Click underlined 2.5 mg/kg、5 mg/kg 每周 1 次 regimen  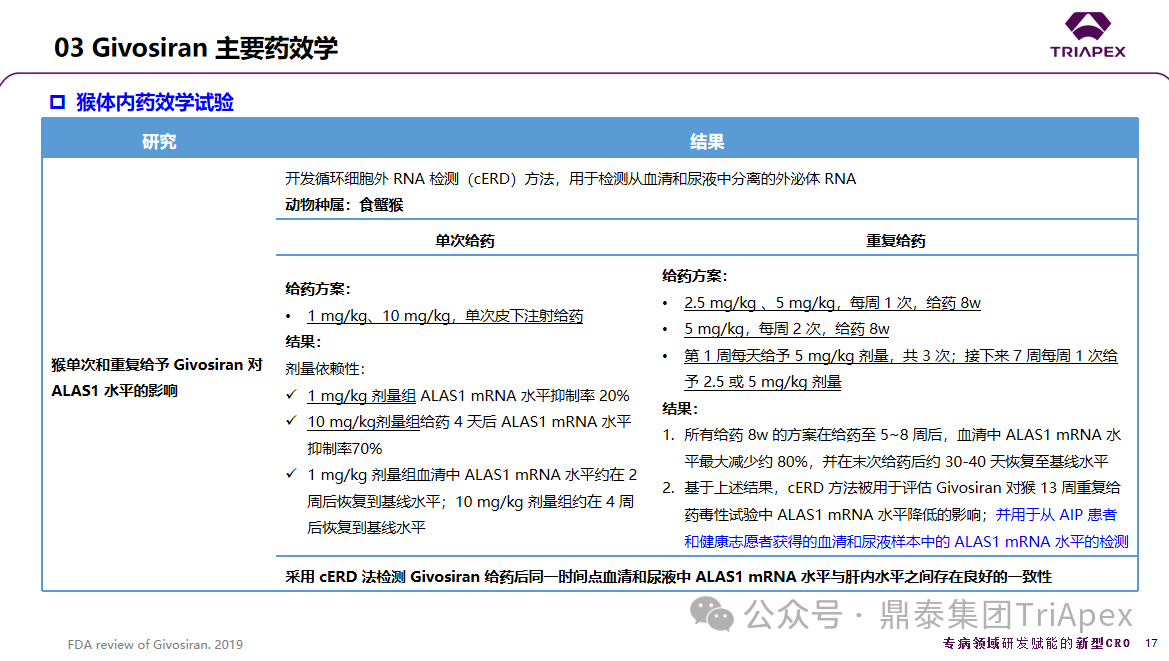[x=832, y=303]
